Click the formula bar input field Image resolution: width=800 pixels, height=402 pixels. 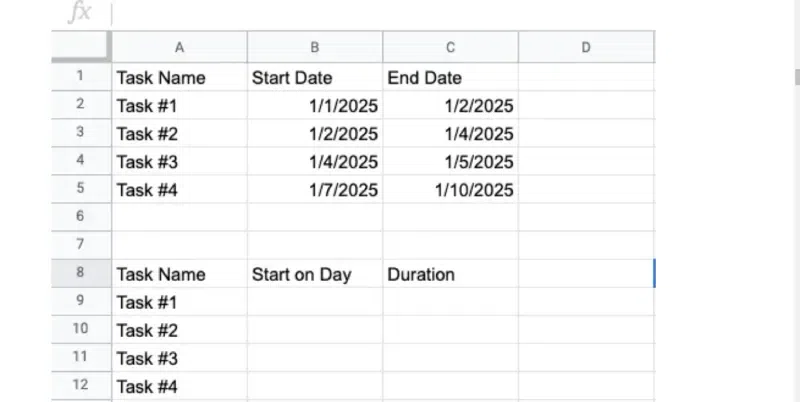coord(400,13)
